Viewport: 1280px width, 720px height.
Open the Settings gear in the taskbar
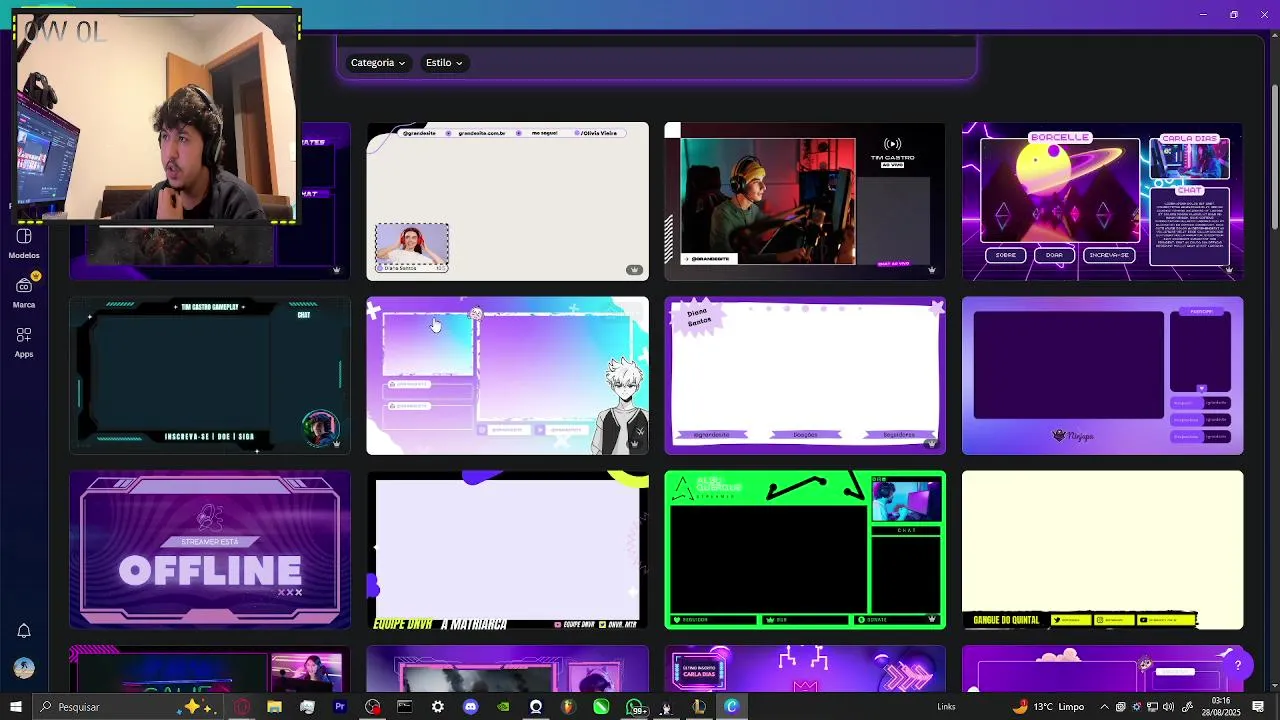[x=437, y=707]
